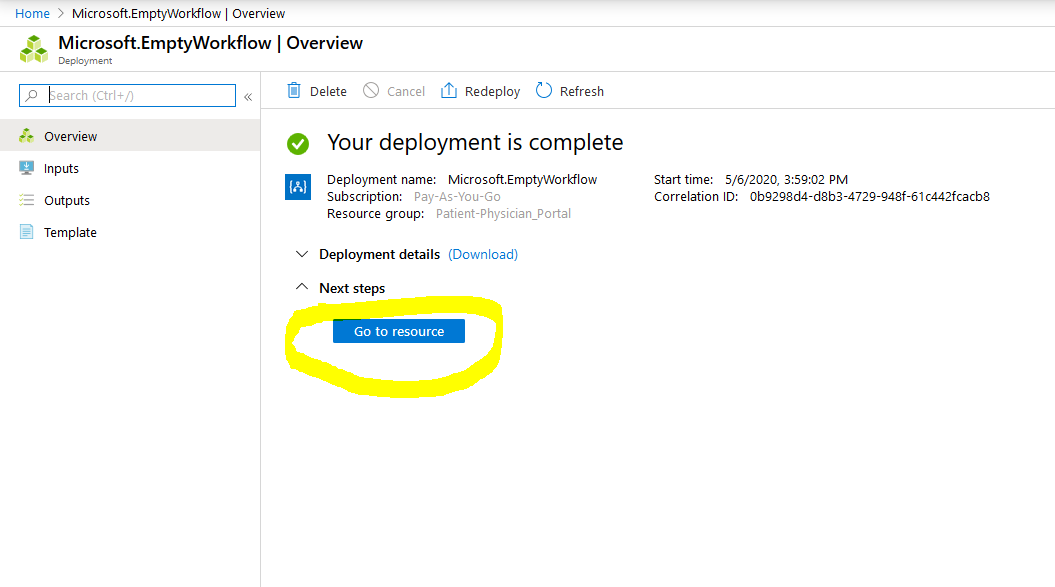Viewport: 1055px width, 587px height.
Task: Click the green cubes deployment header icon
Action: tap(34, 50)
